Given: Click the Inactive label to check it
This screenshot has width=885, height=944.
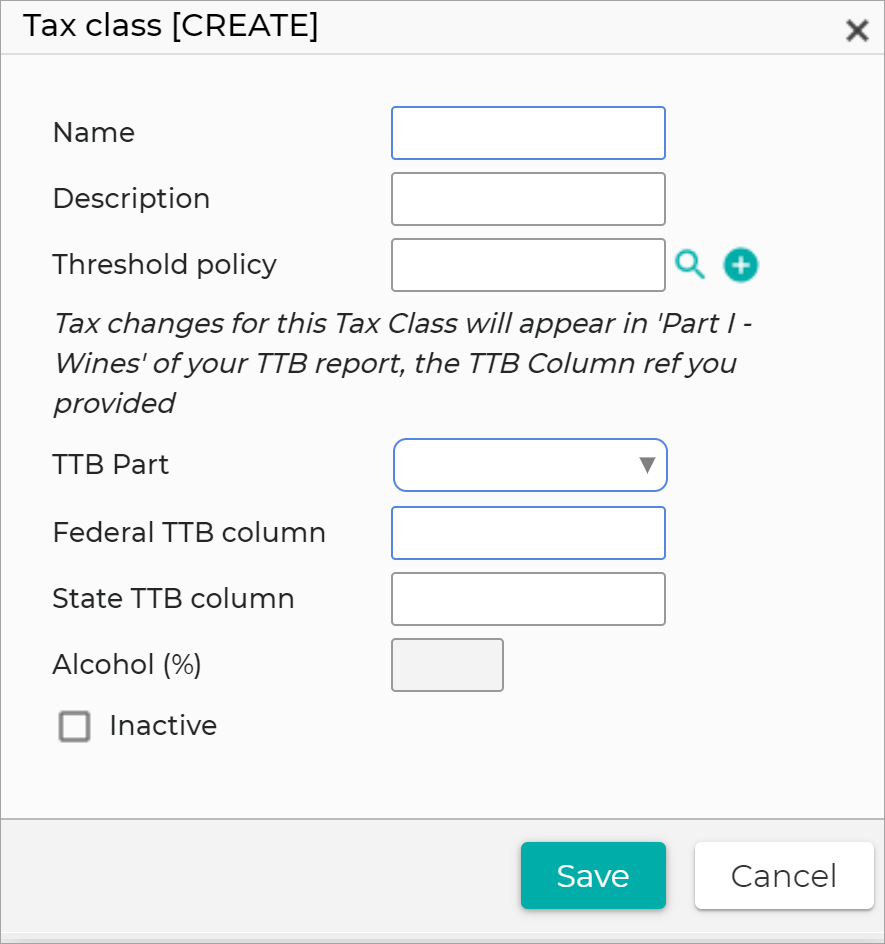Looking at the screenshot, I should point(162,726).
